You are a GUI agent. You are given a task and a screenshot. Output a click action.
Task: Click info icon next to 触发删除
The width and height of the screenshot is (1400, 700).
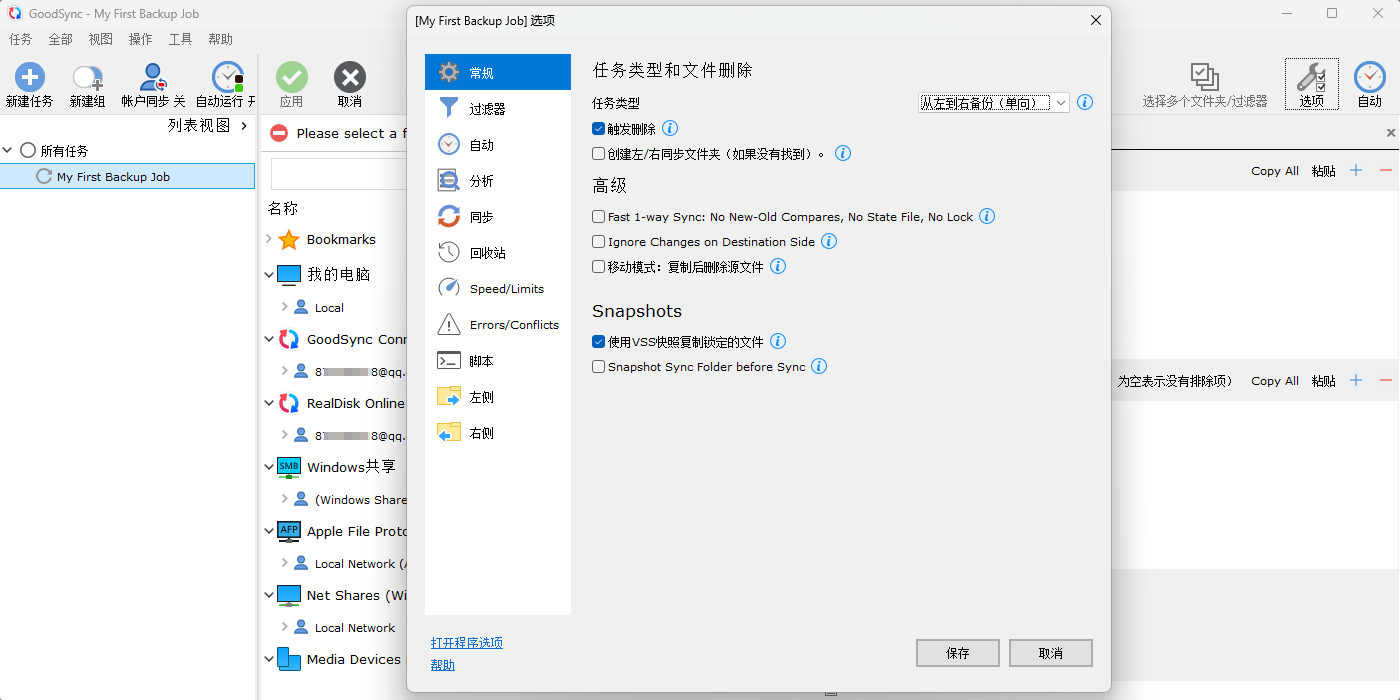point(670,128)
